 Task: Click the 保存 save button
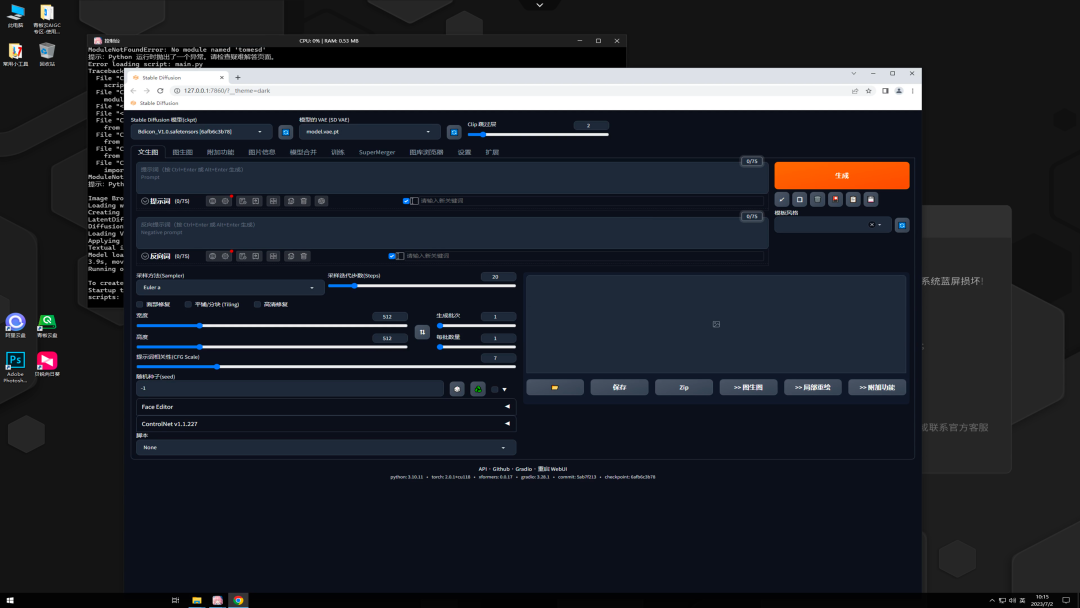point(619,388)
